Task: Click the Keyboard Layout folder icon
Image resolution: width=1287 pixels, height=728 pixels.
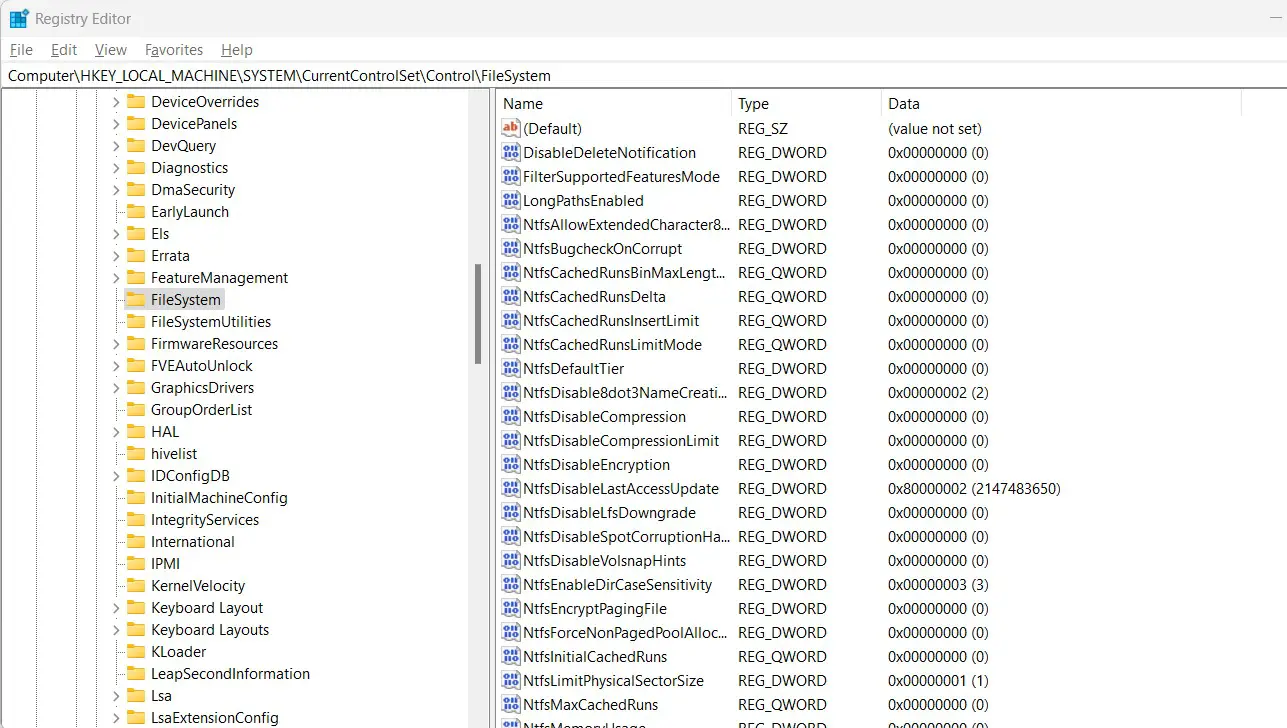Action: [136, 608]
